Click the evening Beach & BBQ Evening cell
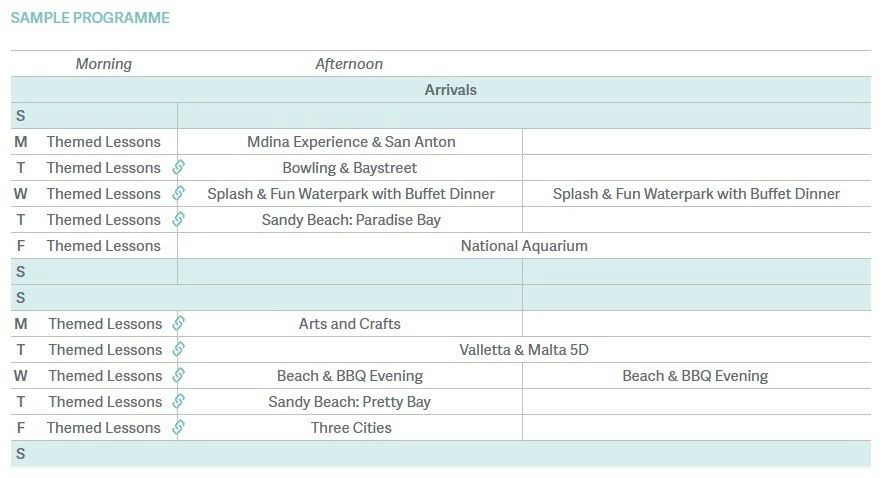The image size is (883, 478). pyautogui.click(x=695, y=376)
